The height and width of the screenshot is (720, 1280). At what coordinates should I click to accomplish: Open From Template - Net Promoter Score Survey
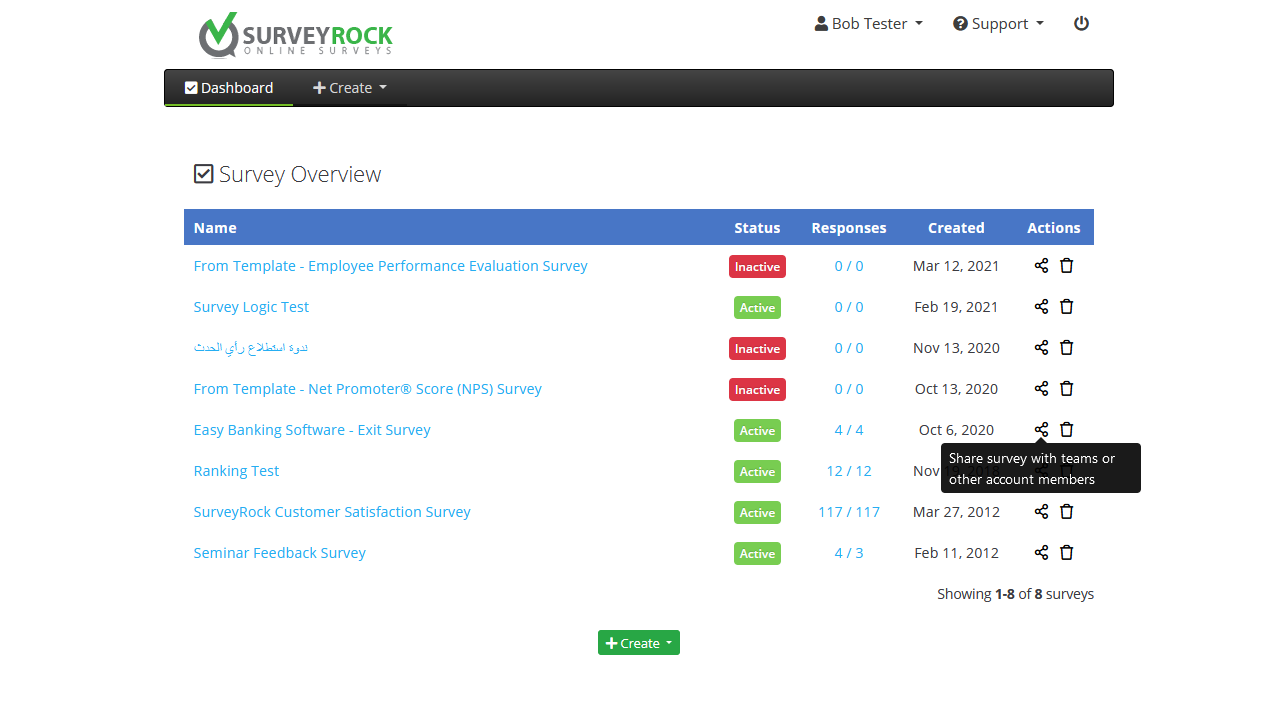coord(367,389)
